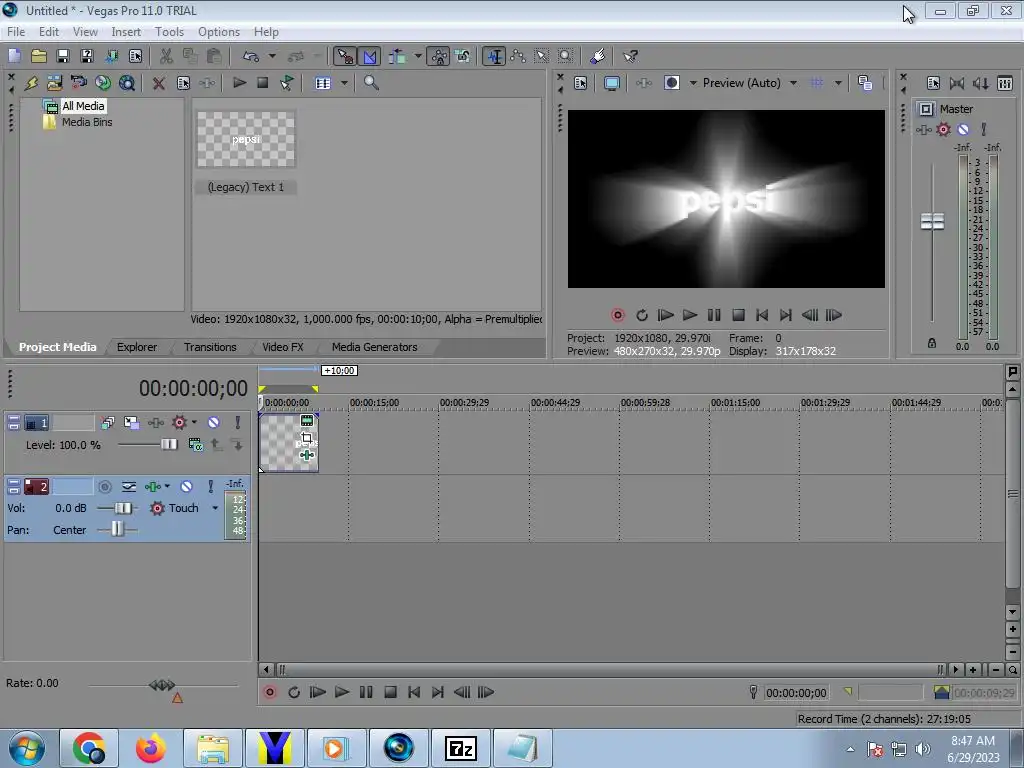Screen dimensions: 1024x768
Task: Toggle Split Screen View in preview toolbar
Action: click(x=671, y=83)
